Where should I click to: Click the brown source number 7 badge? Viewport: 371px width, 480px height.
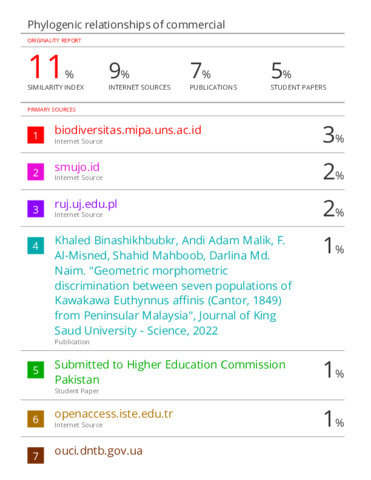(x=36, y=456)
